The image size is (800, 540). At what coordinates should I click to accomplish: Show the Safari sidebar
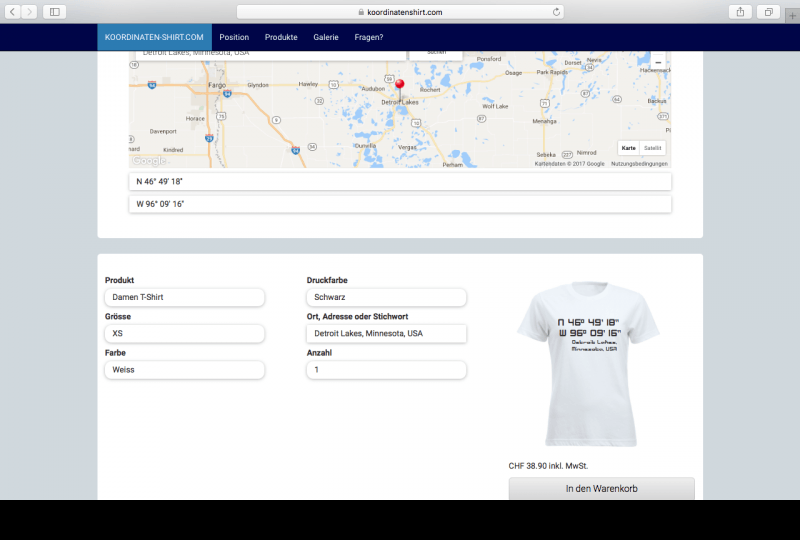54,12
